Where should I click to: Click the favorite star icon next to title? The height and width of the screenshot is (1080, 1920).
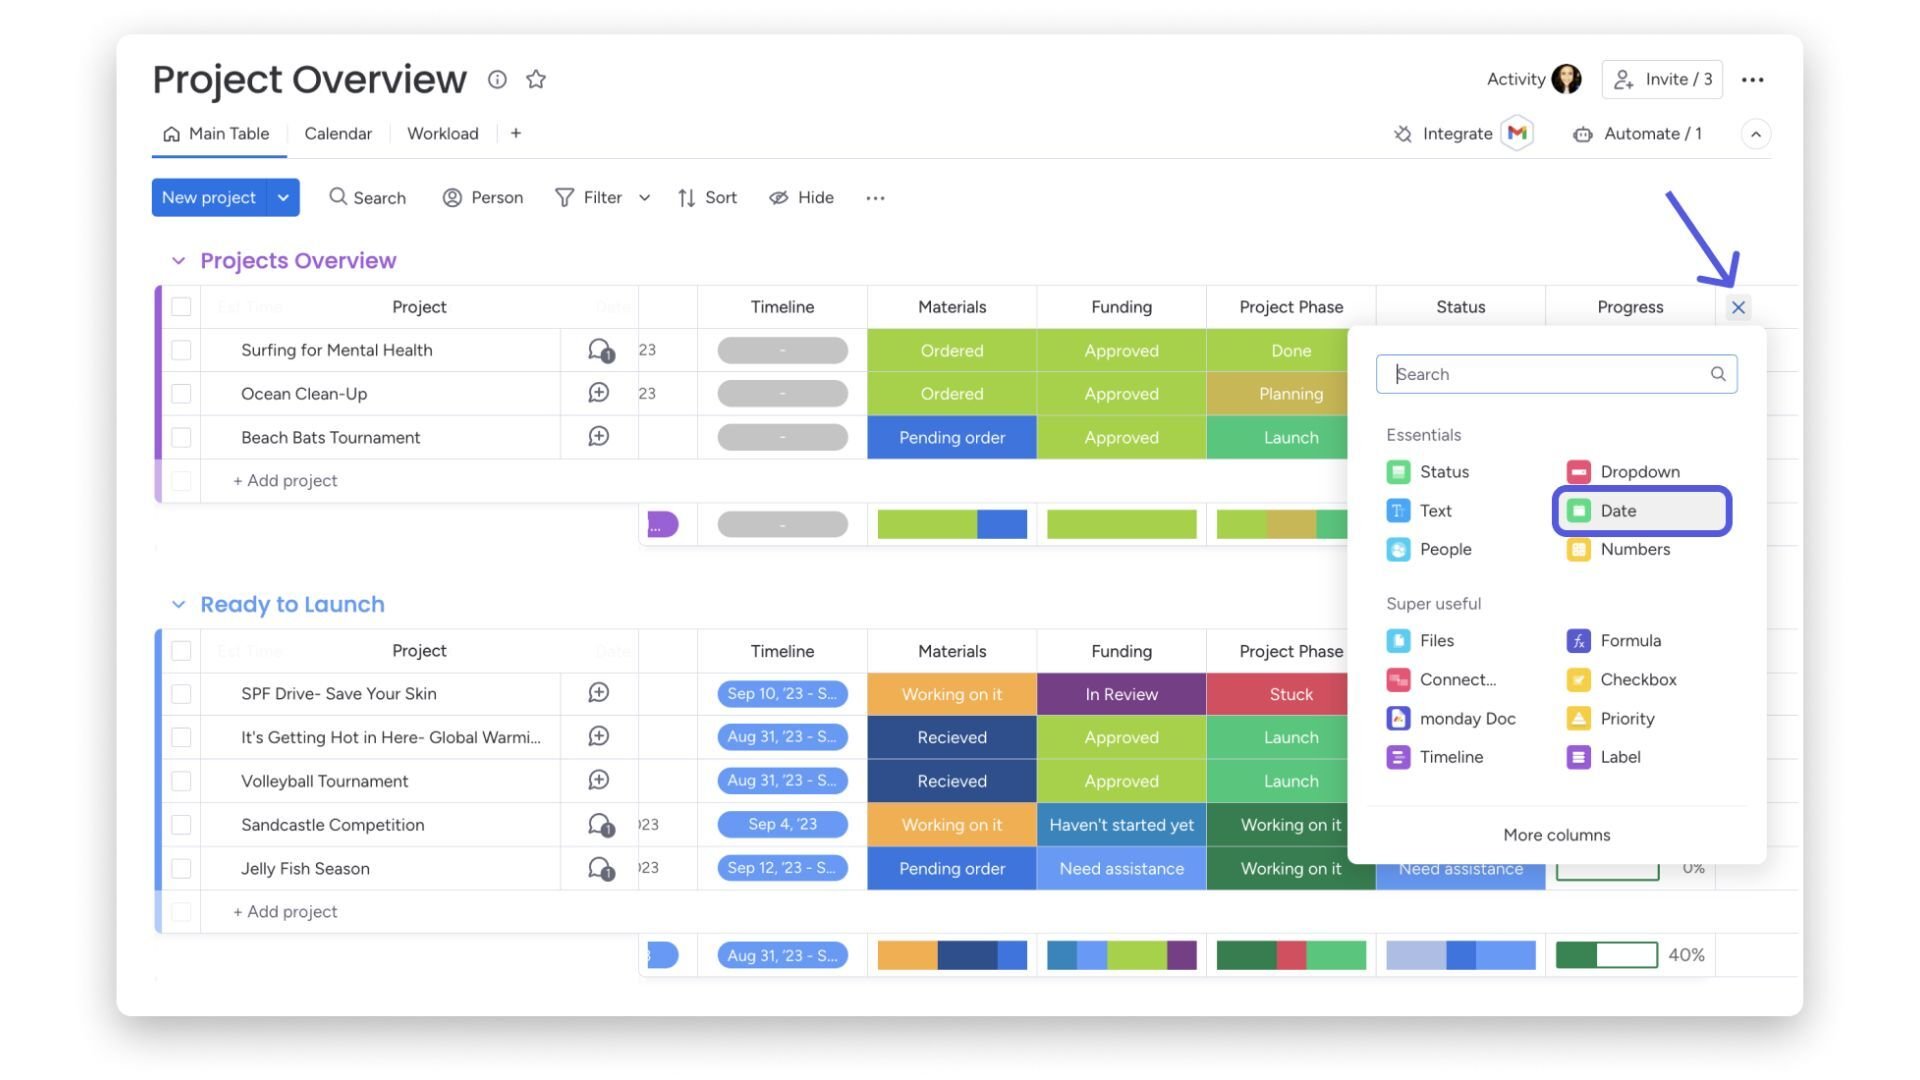[x=536, y=80]
